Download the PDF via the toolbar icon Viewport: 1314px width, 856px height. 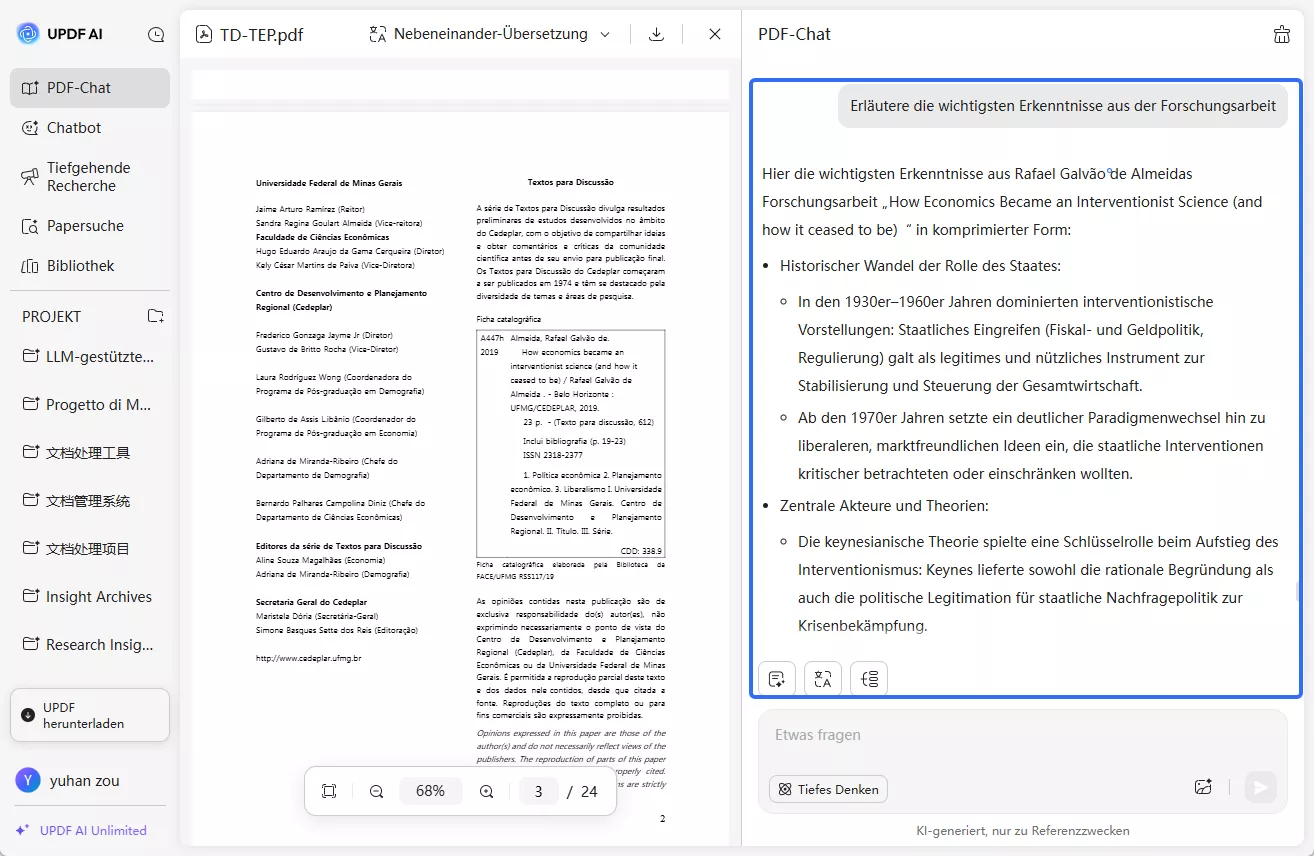click(x=656, y=33)
